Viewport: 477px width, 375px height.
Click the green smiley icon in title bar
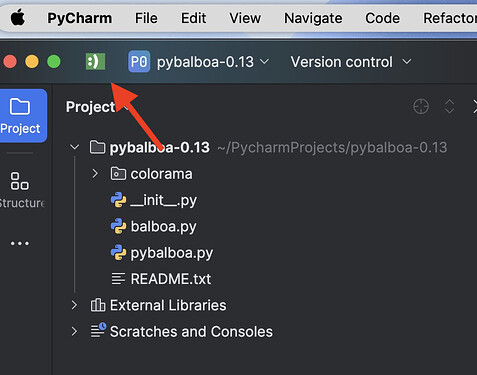tap(95, 62)
